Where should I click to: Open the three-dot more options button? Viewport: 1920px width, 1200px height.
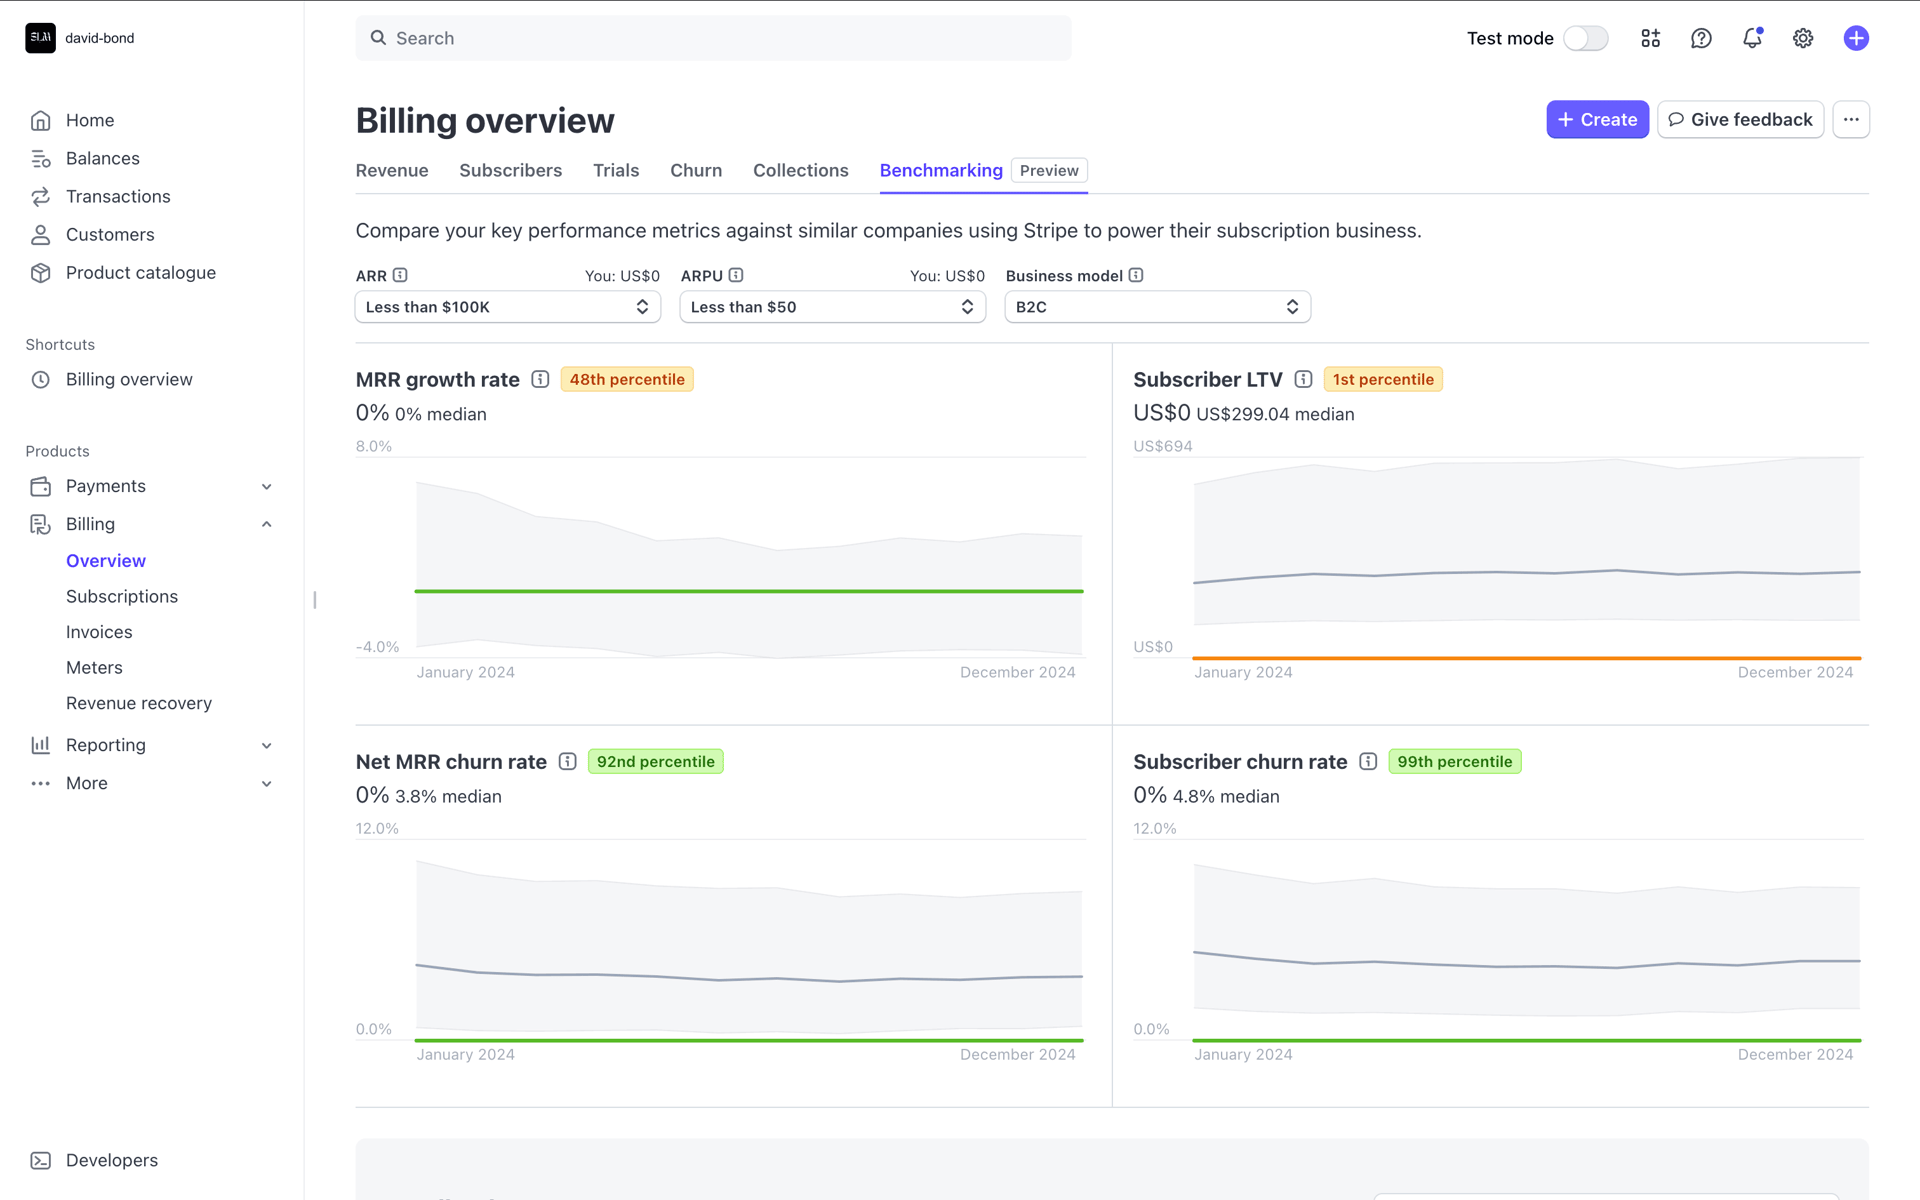click(1851, 120)
